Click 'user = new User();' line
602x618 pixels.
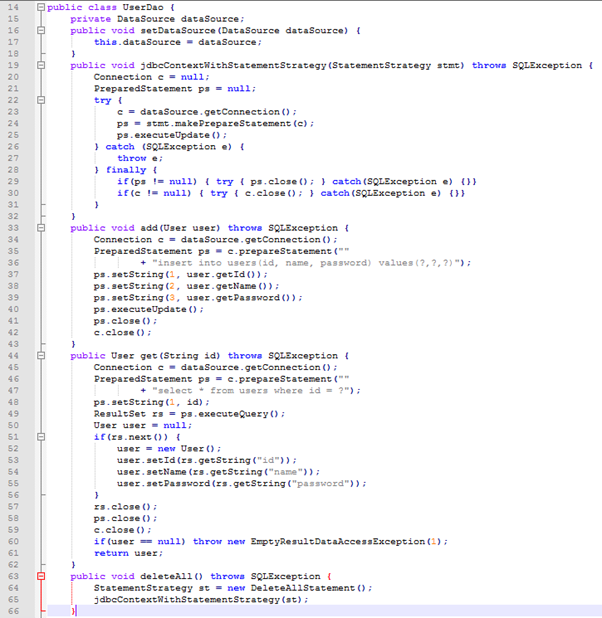tap(169, 449)
